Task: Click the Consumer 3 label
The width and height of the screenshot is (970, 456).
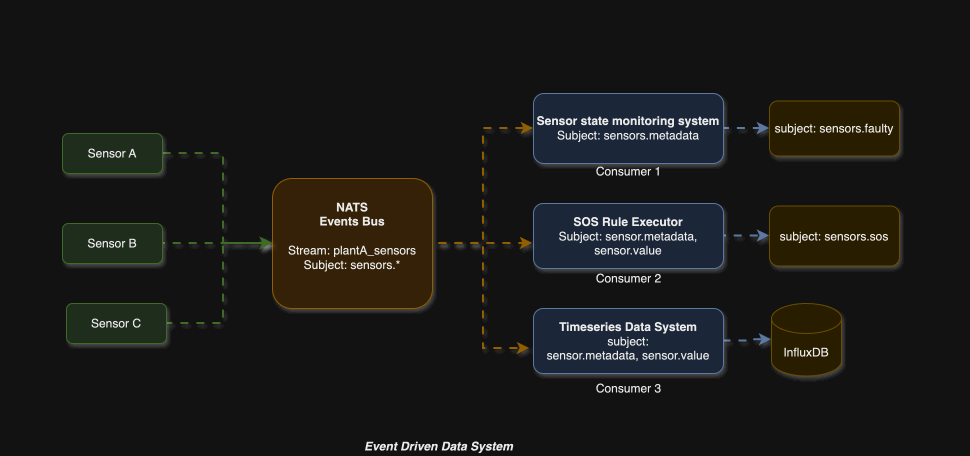Action: (x=628, y=387)
